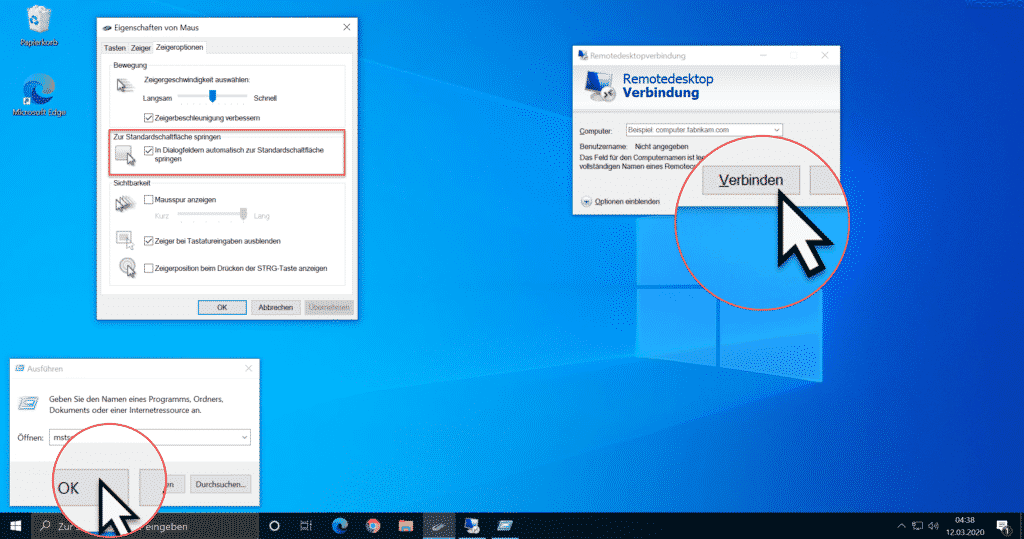Click Übernehmen in mouse properties
Screen dimensions: 1024x539
pyautogui.click(x=329, y=307)
